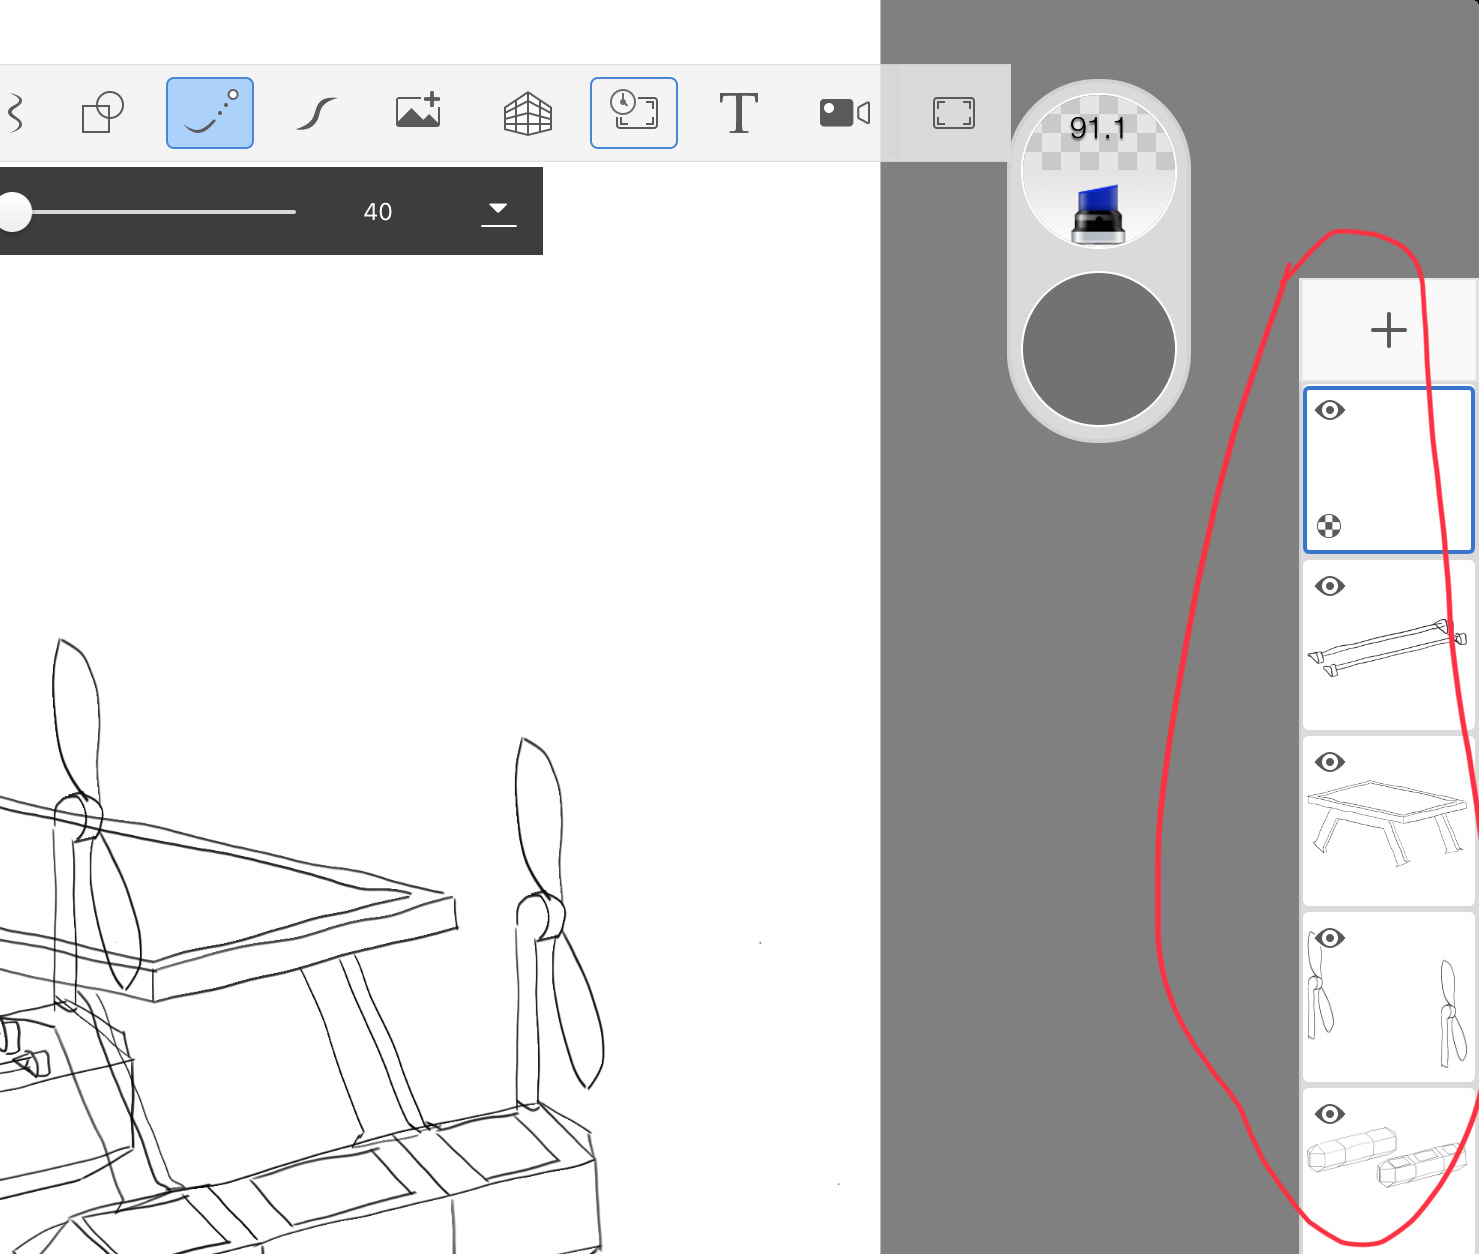Hide the bottom boxes layer

tap(1330, 1114)
